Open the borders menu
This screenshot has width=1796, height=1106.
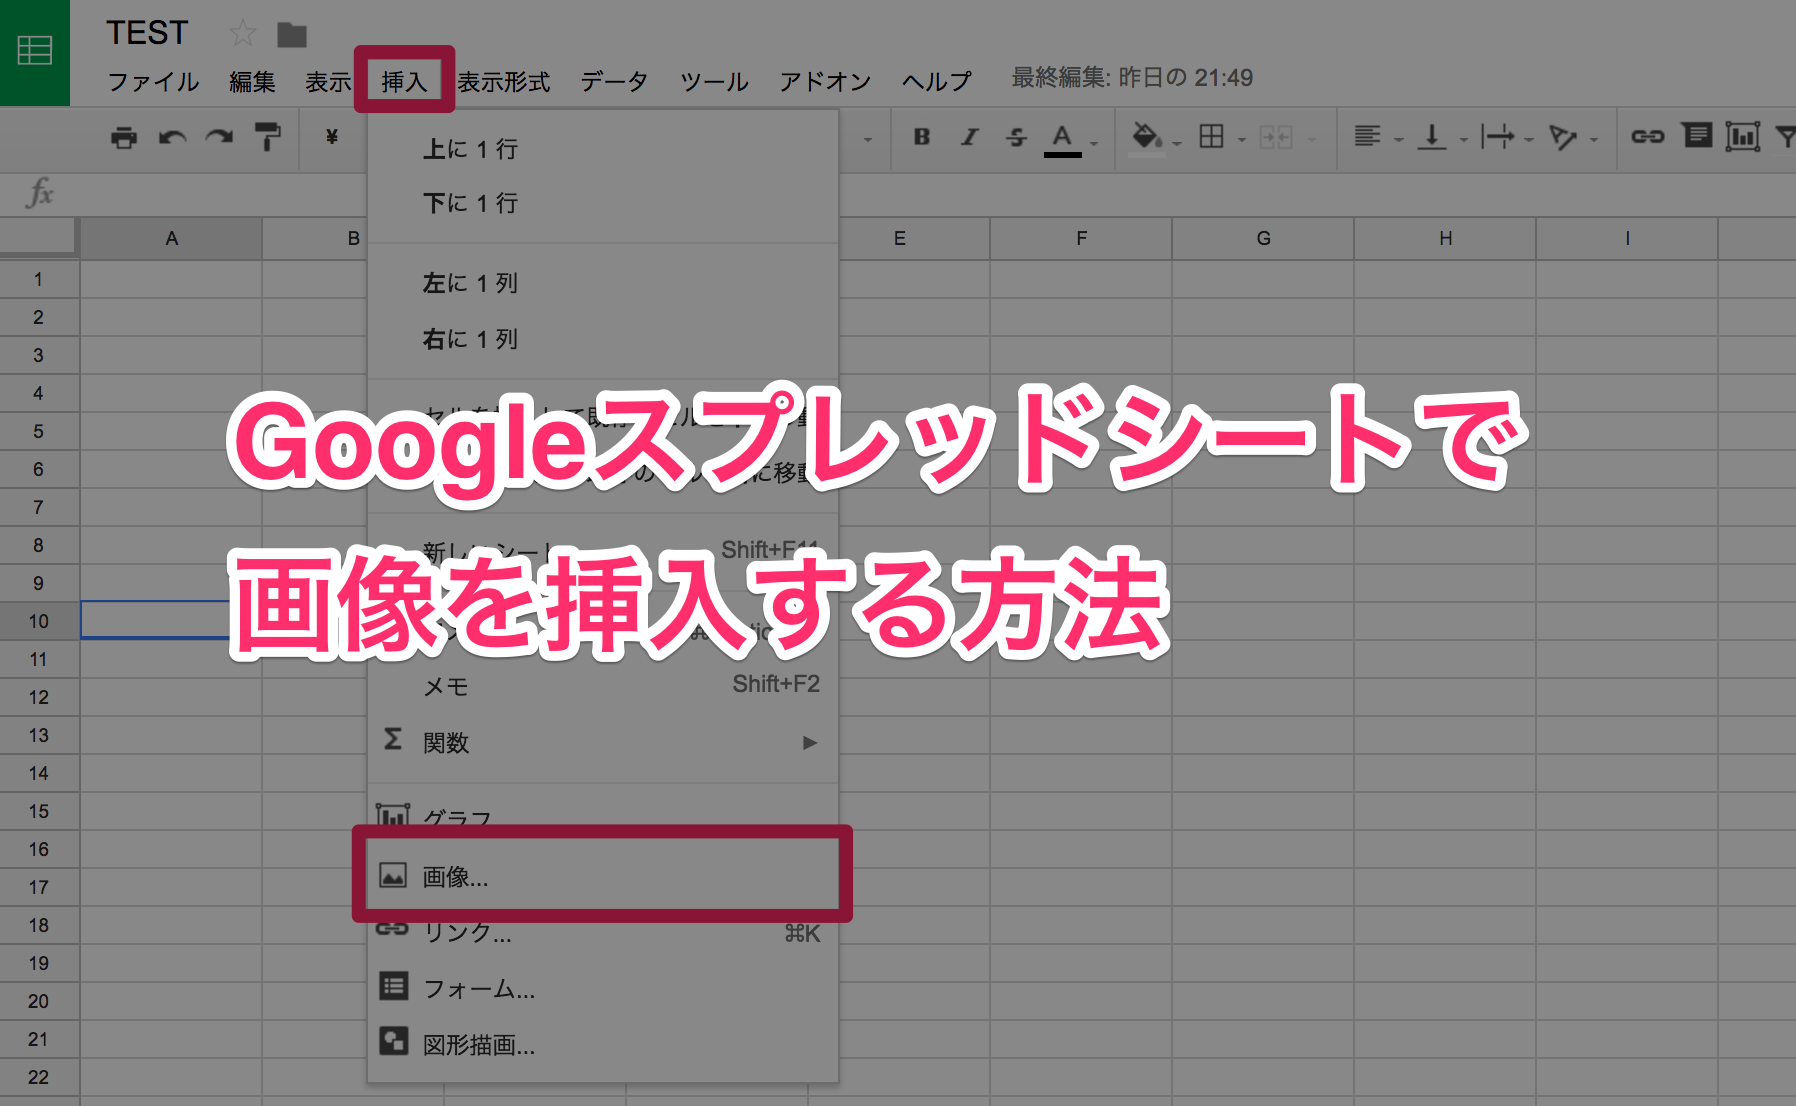(x=1211, y=137)
